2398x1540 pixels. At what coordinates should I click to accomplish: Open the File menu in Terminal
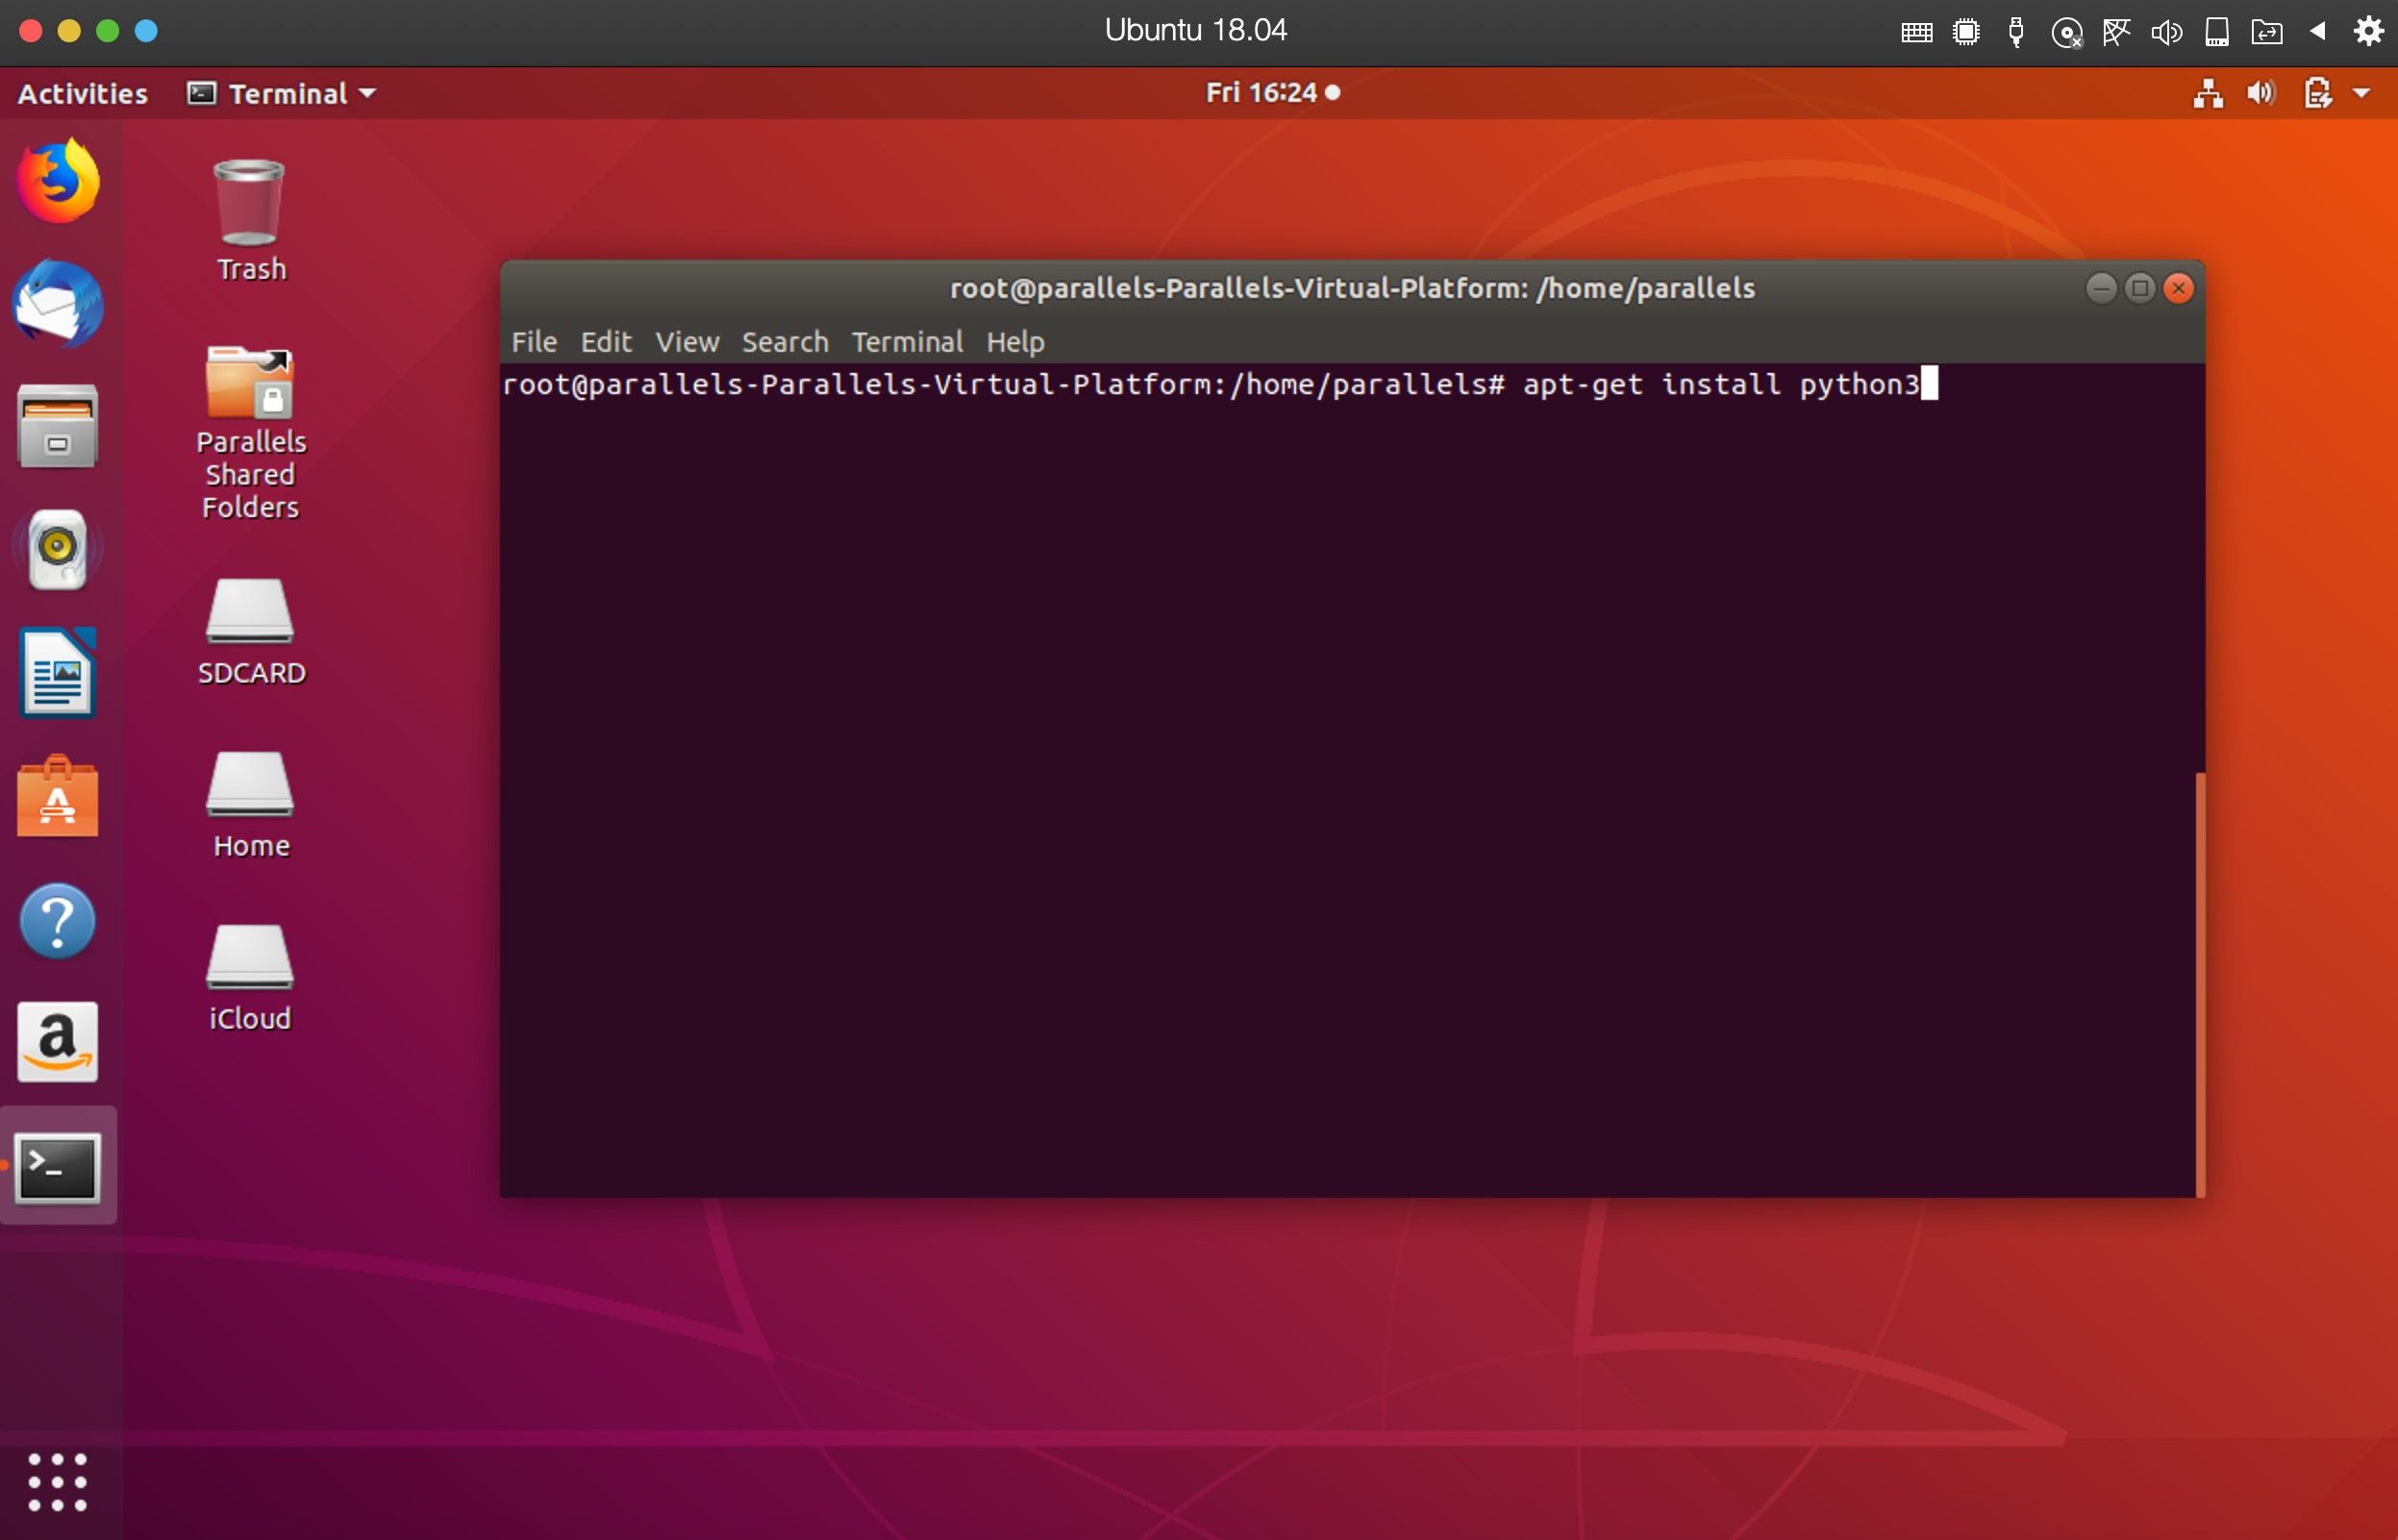[x=534, y=342]
